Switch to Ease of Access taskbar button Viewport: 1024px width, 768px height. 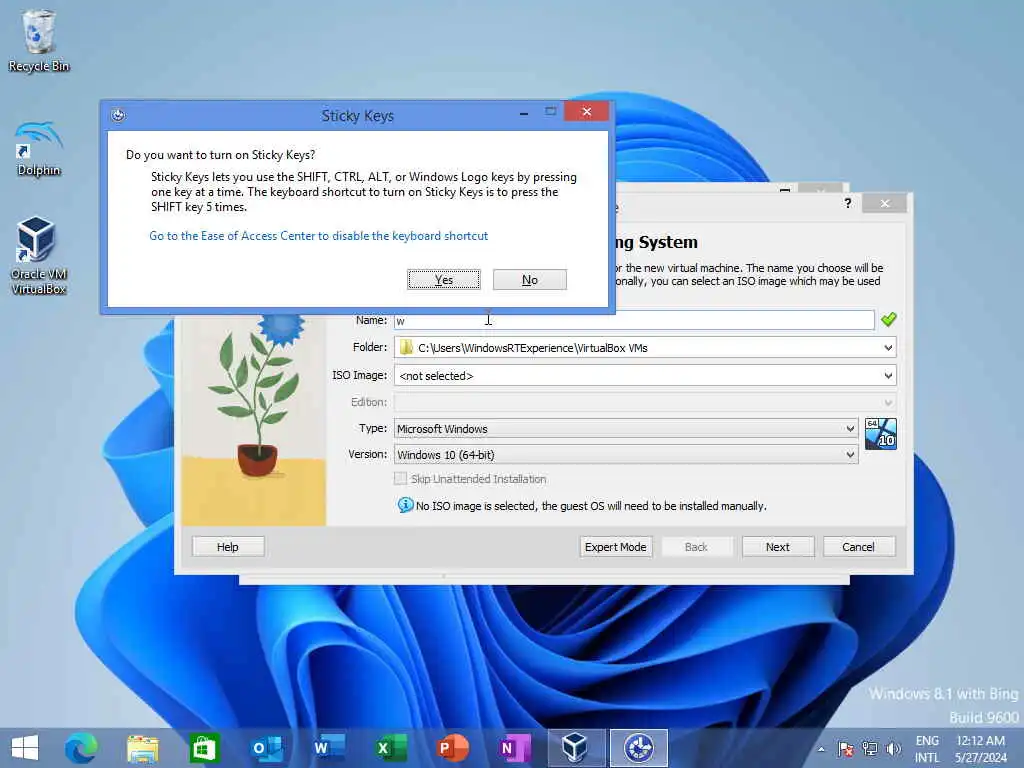click(639, 748)
